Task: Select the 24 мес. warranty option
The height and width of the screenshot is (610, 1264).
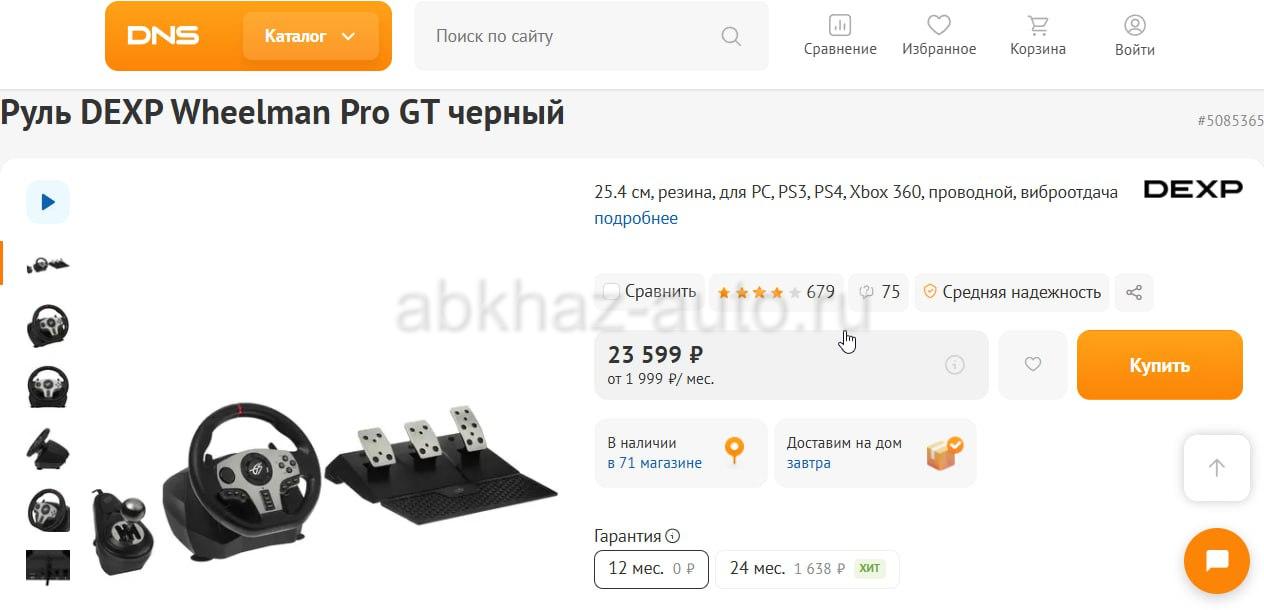Action: click(x=808, y=569)
